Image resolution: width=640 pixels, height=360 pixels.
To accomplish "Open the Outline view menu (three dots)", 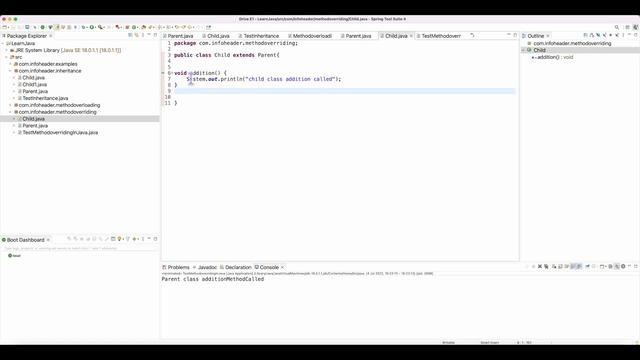I will [623, 35].
